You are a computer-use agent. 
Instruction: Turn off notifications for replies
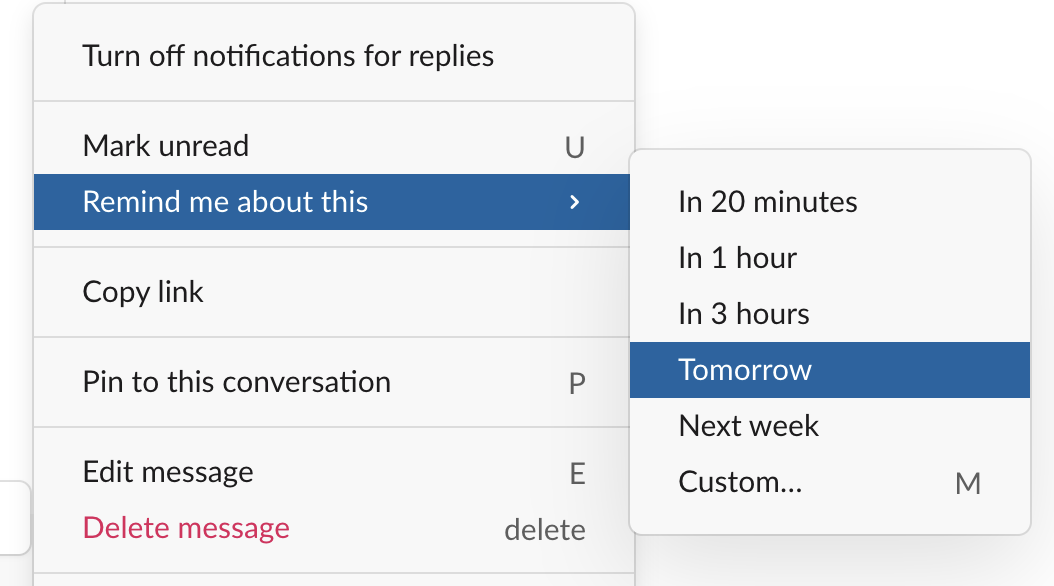[x=288, y=56]
